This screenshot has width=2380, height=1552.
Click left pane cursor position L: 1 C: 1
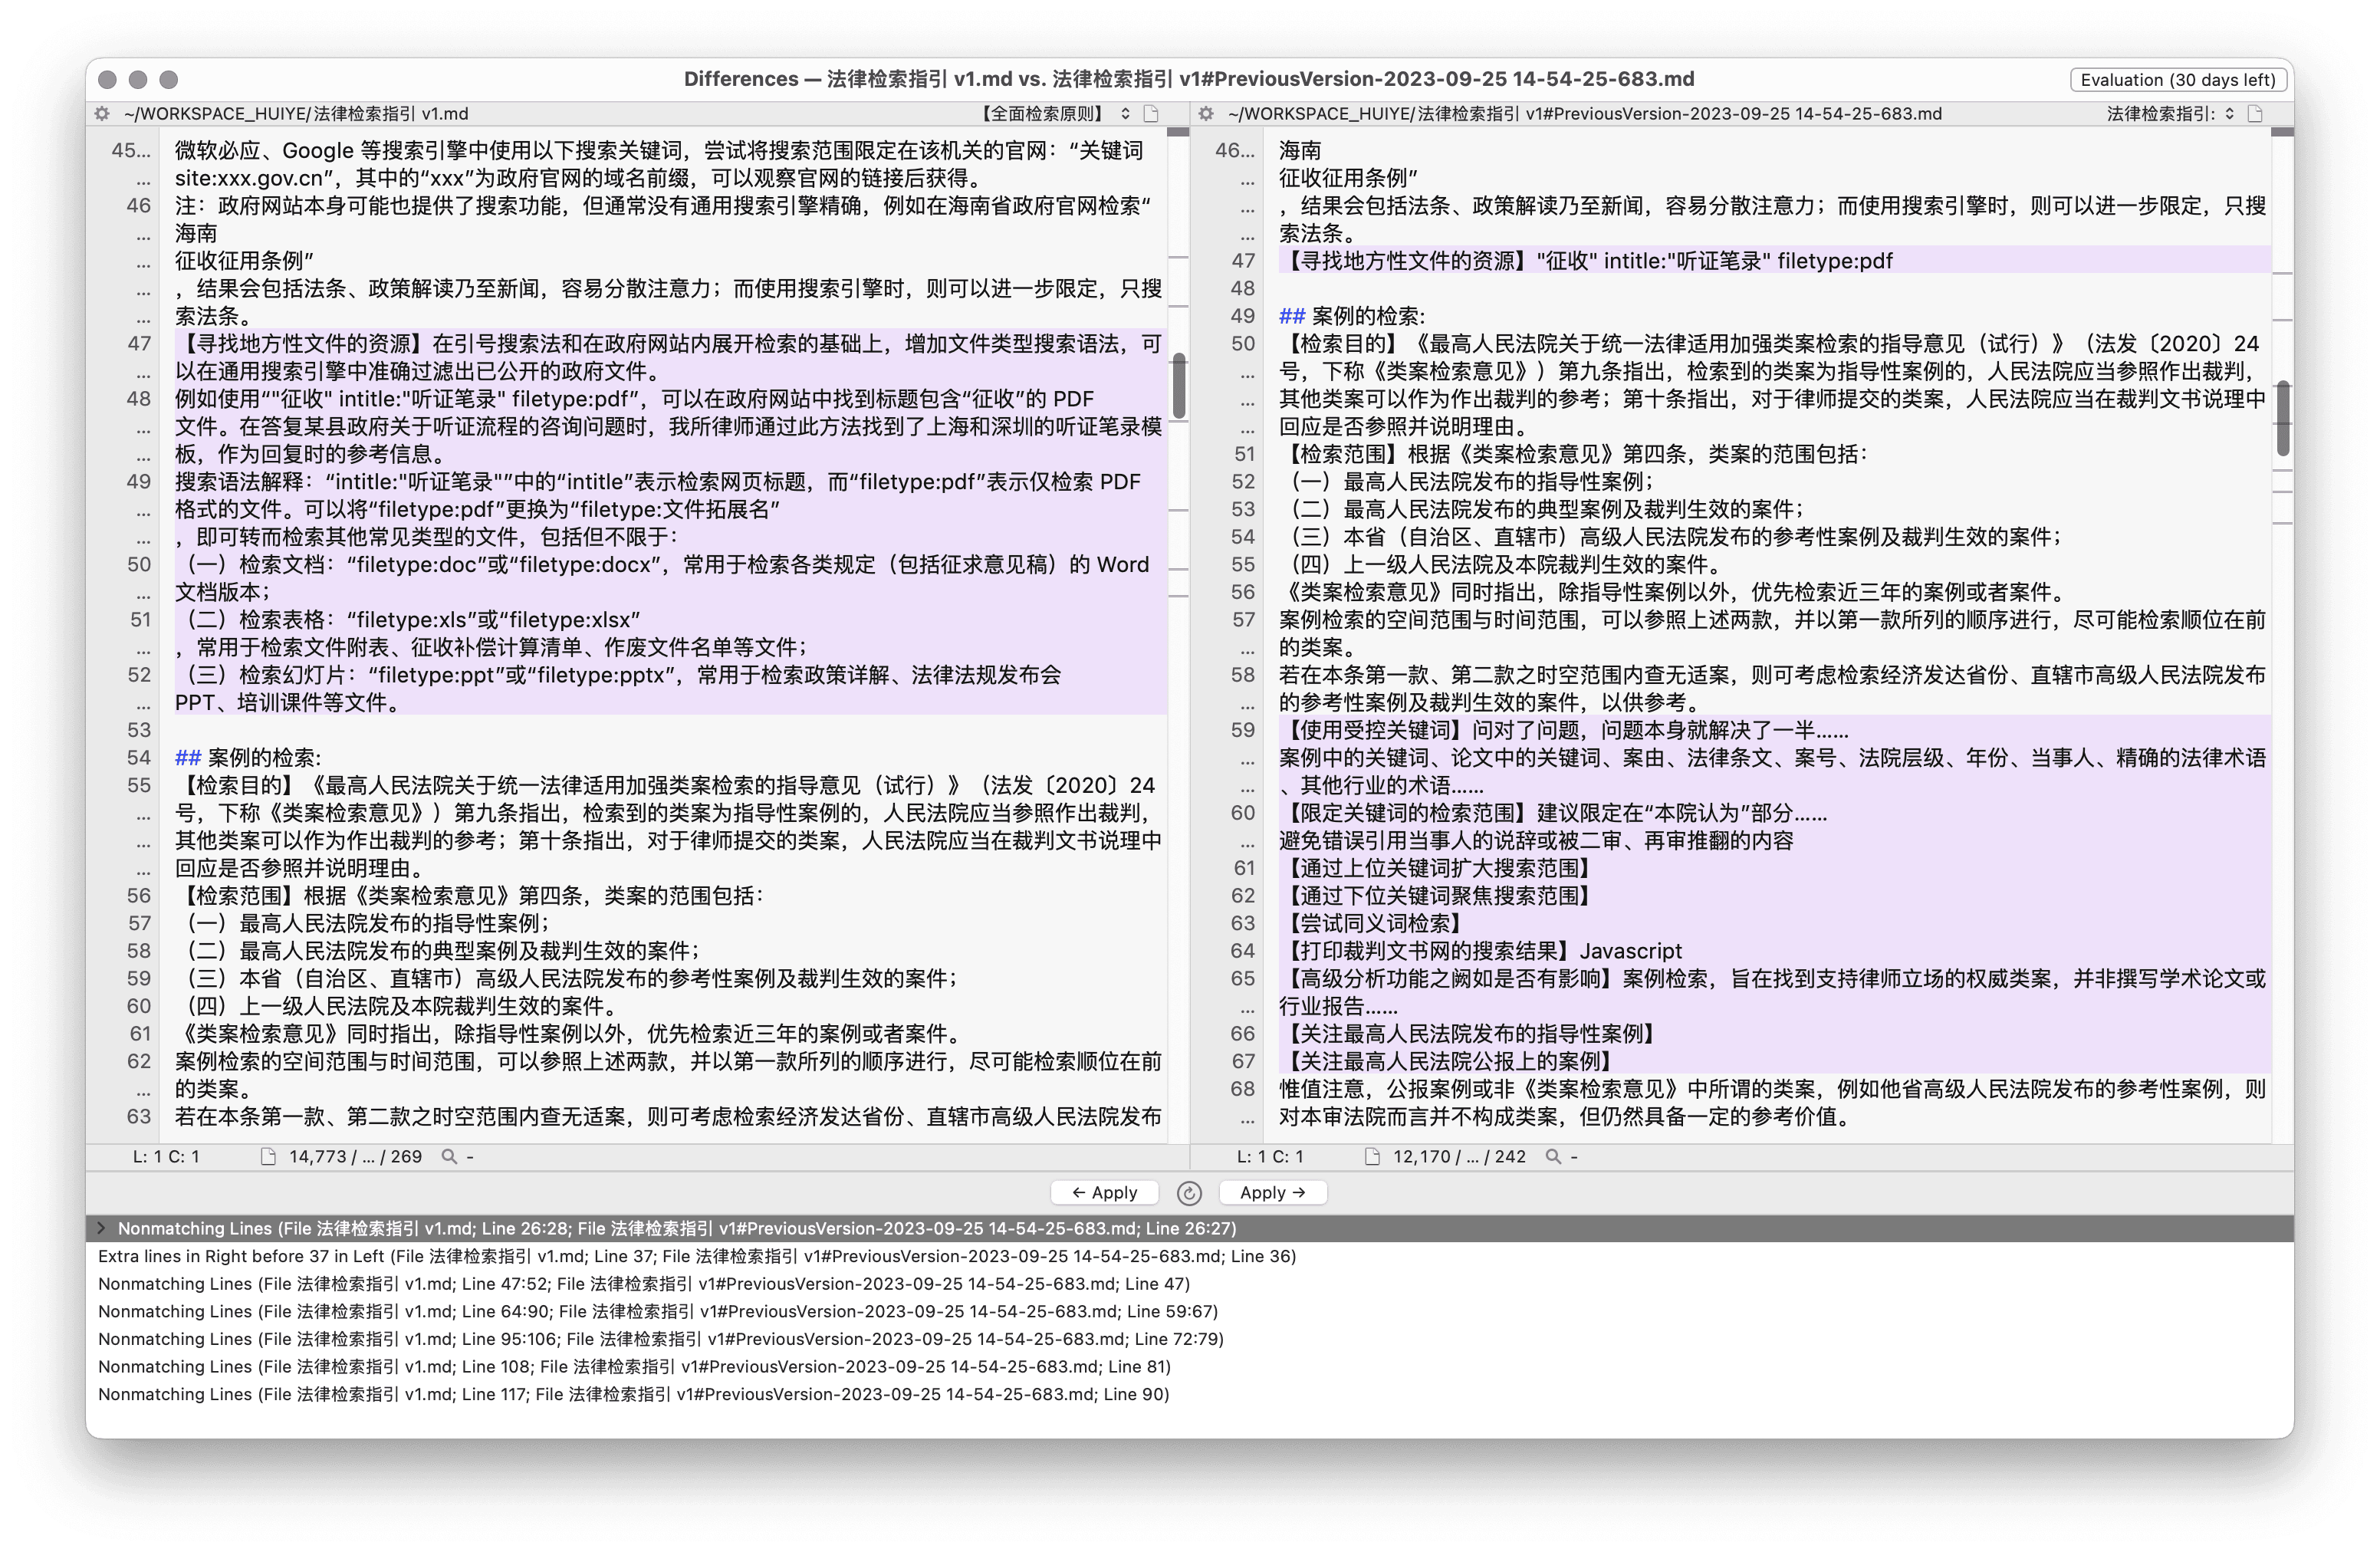point(166,1156)
